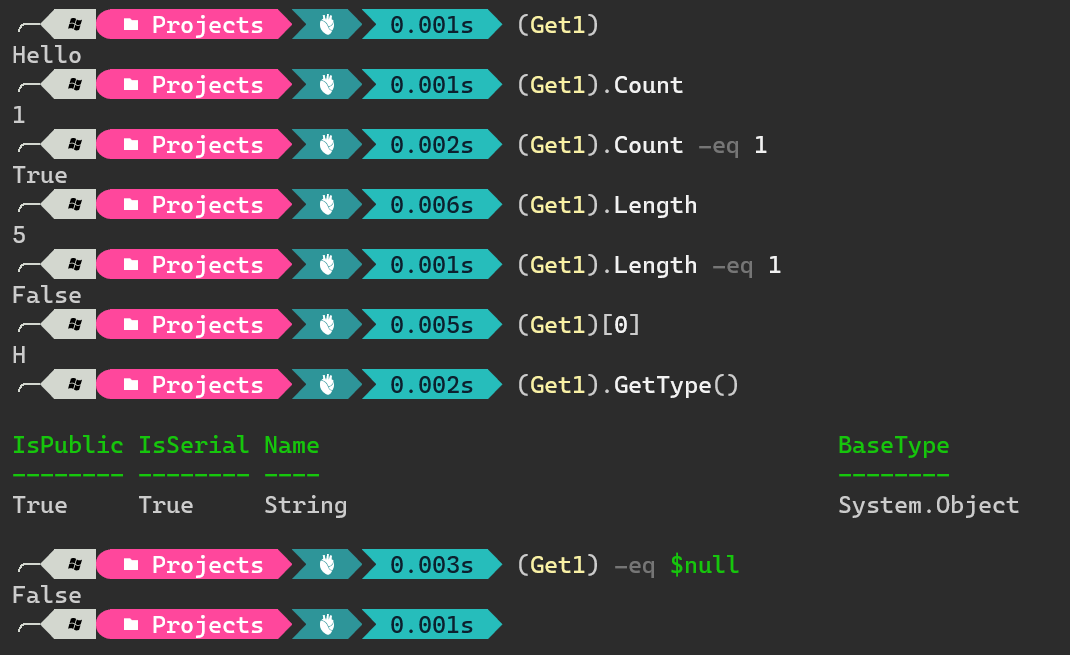Click the "$null" variable in the last command
The width and height of the screenshot is (1070, 655).
704,565
